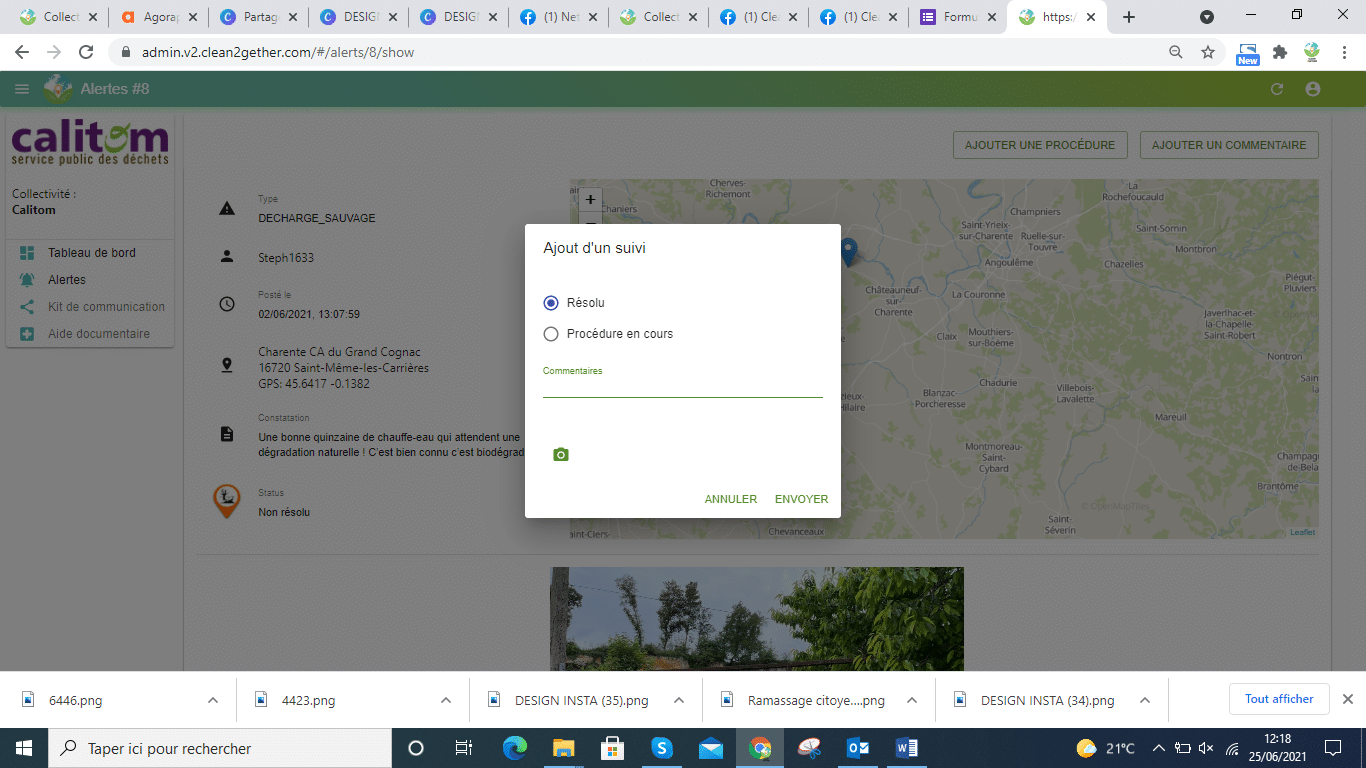Select the Procédure en cours option
Image resolution: width=1366 pixels, height=768 pixels.
coord(551,334)
